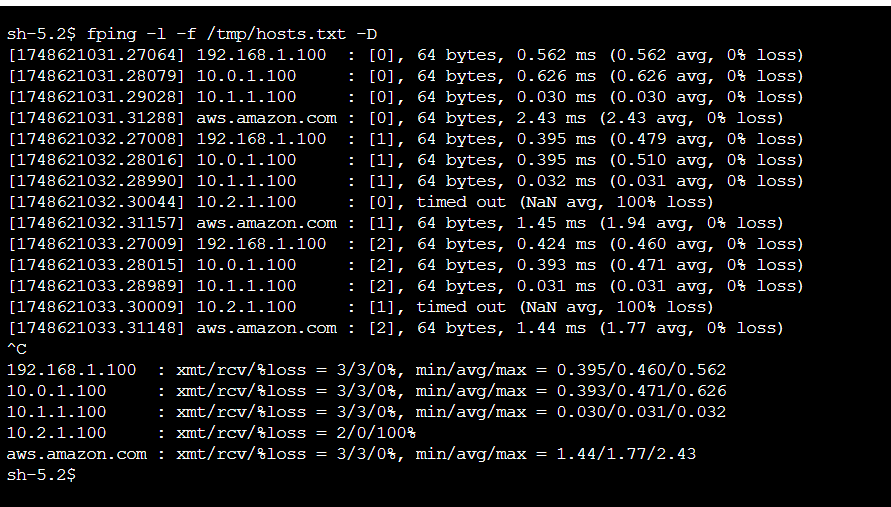Click min/avg/max value 0.030/0.031/0.032
The width and height of the screenshot is (891, 507).
click(x=641, y=412)
